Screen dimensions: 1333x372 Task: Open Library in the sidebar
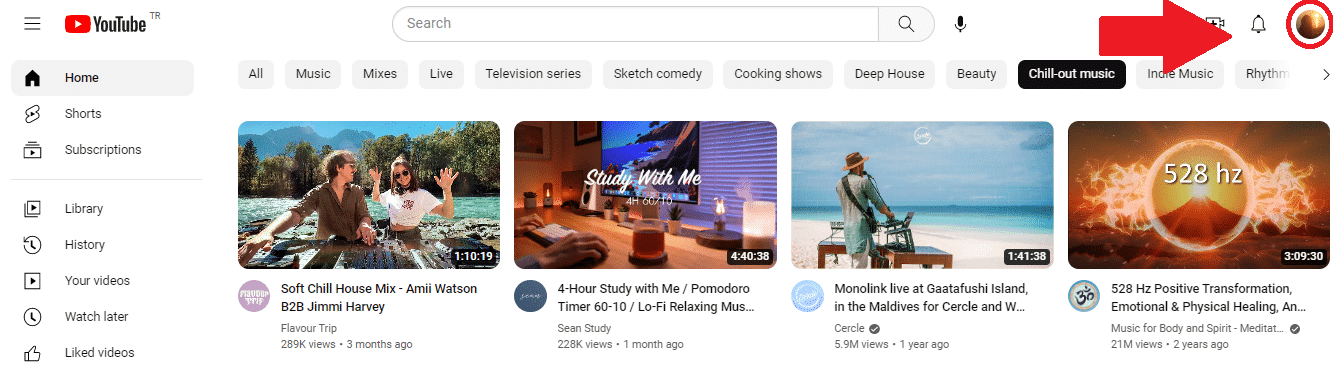click(103, 209)
